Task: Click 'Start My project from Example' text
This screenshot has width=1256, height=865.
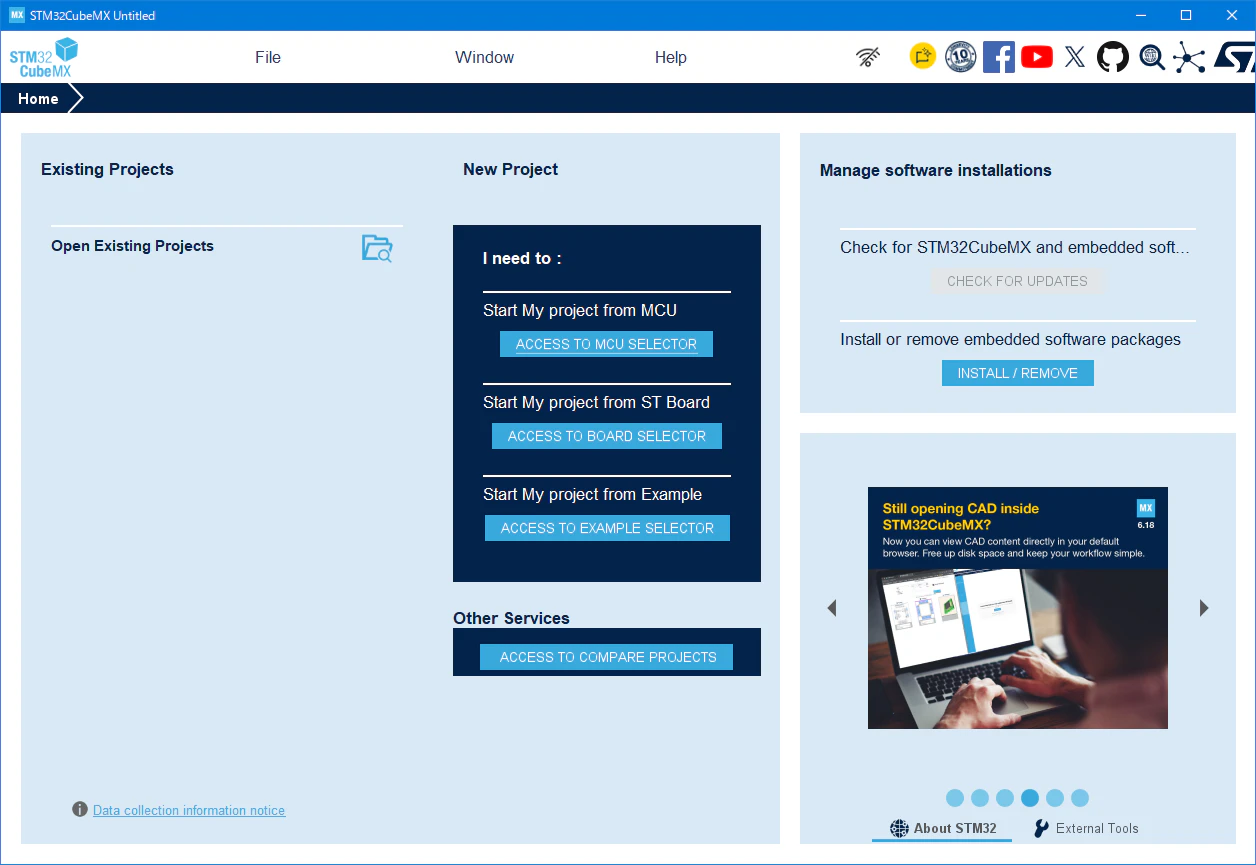Action: coord(592,494)
